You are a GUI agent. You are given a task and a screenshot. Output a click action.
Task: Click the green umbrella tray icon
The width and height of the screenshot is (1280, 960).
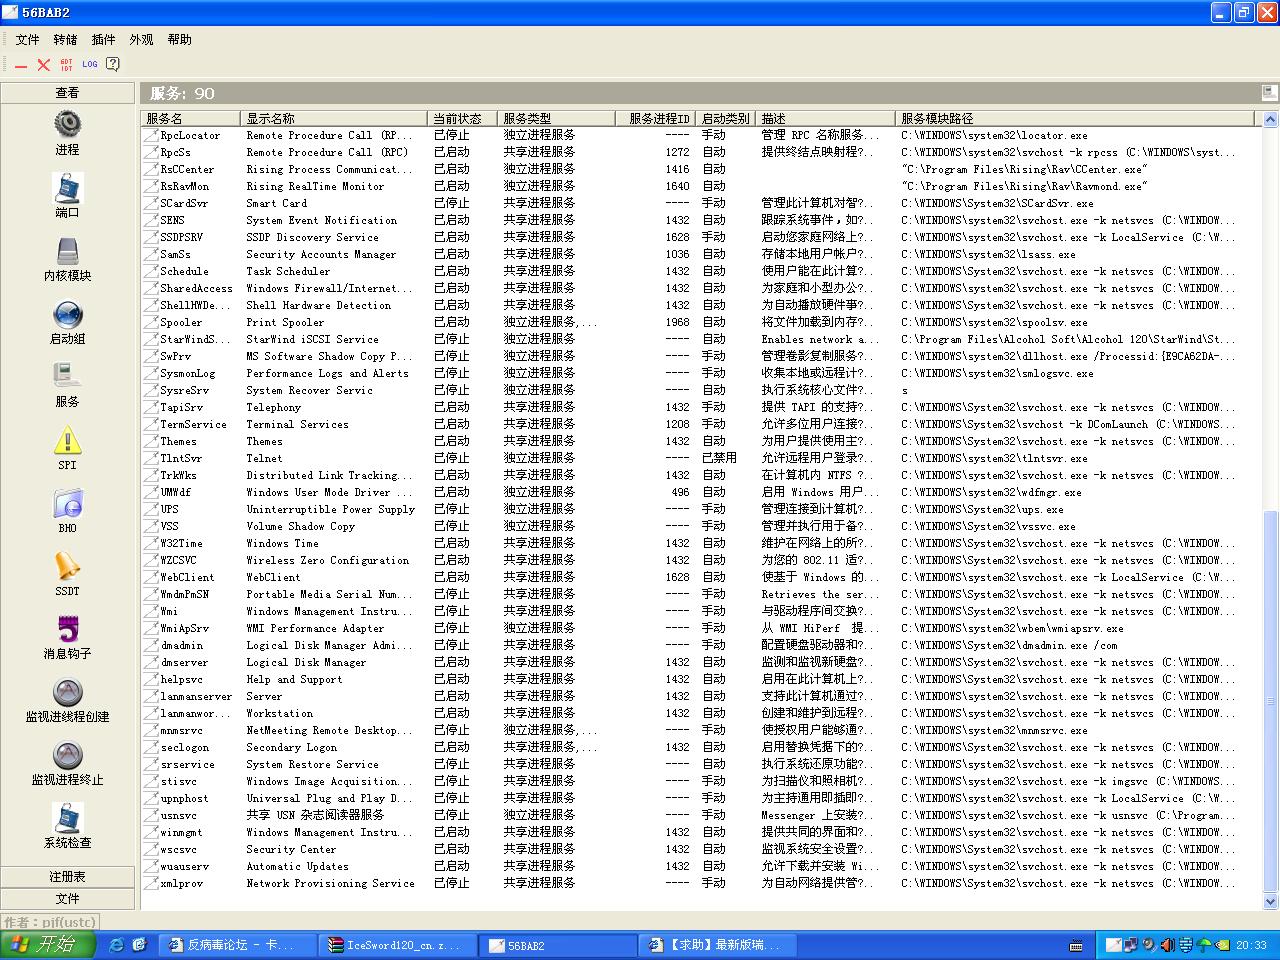tap(1204, 944)
